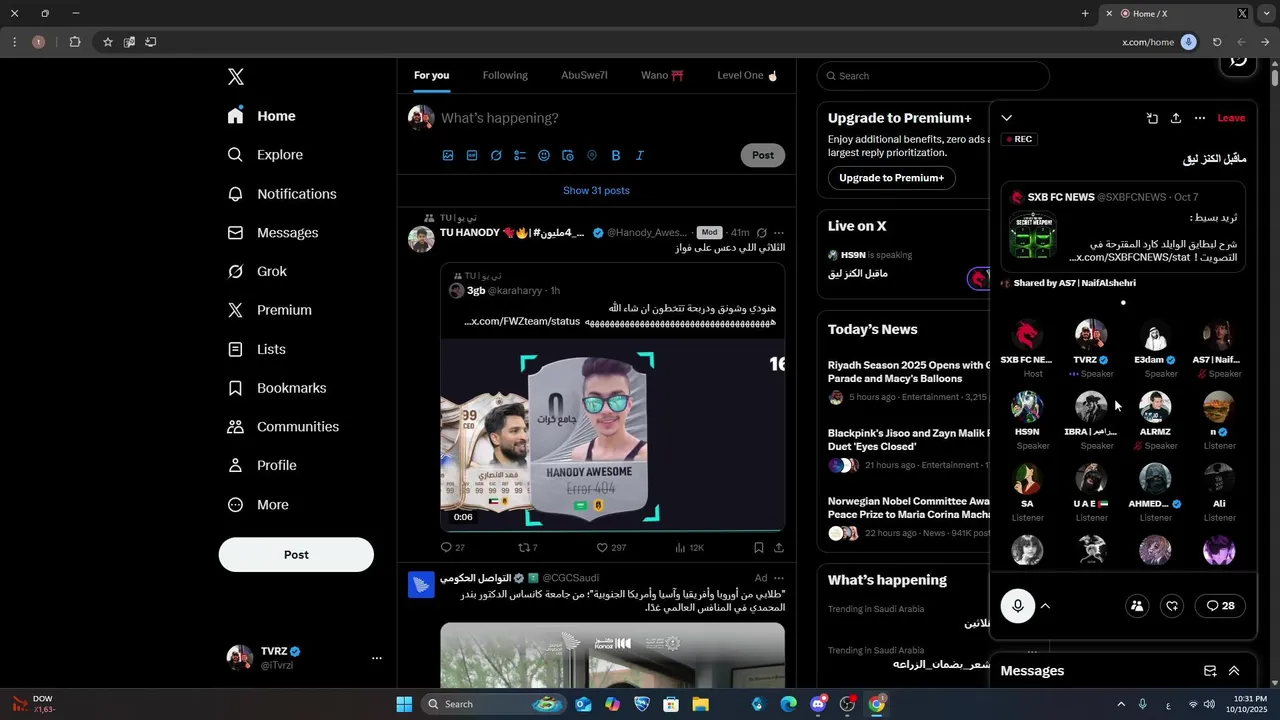Add media image to the new post
This screenshot has height=720, width=1280.
448,156
